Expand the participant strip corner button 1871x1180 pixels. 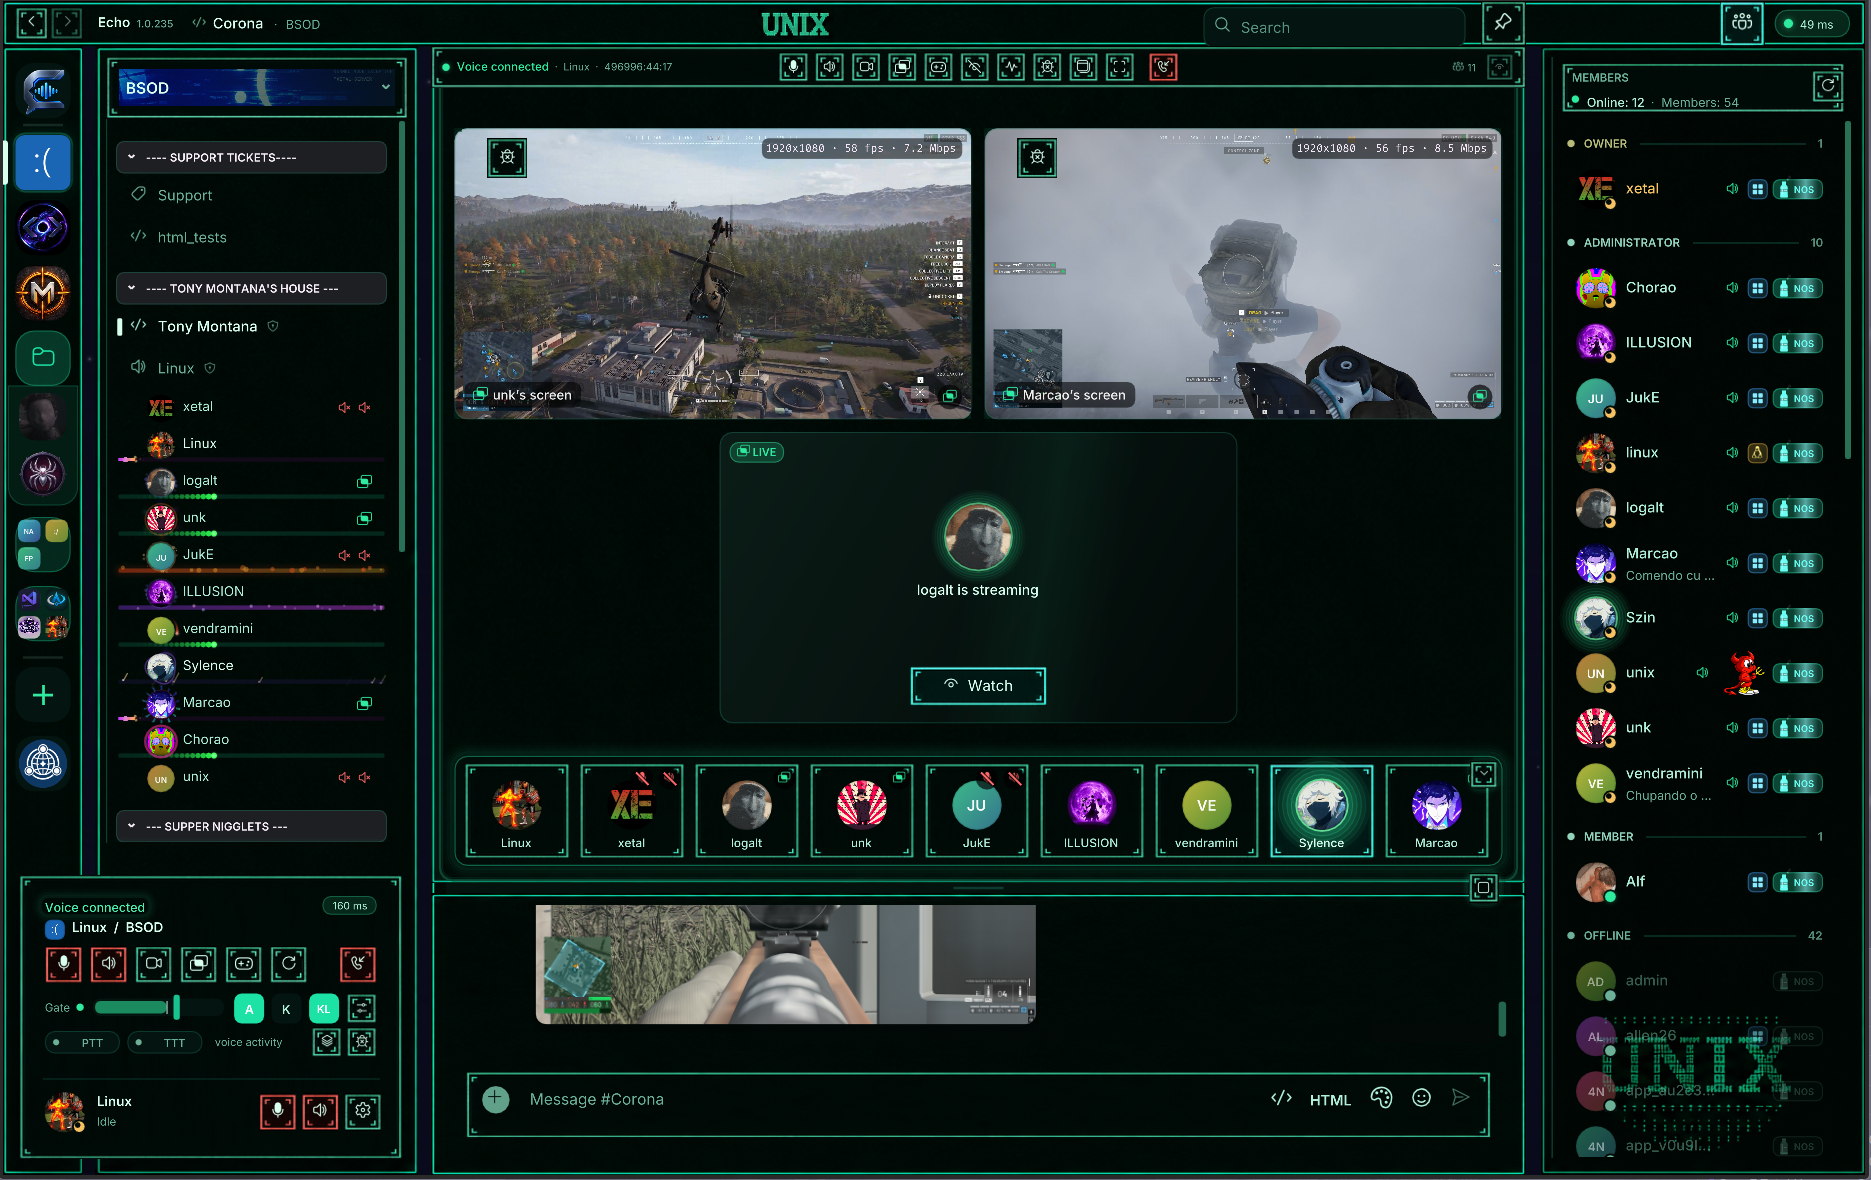point(1483,774)
